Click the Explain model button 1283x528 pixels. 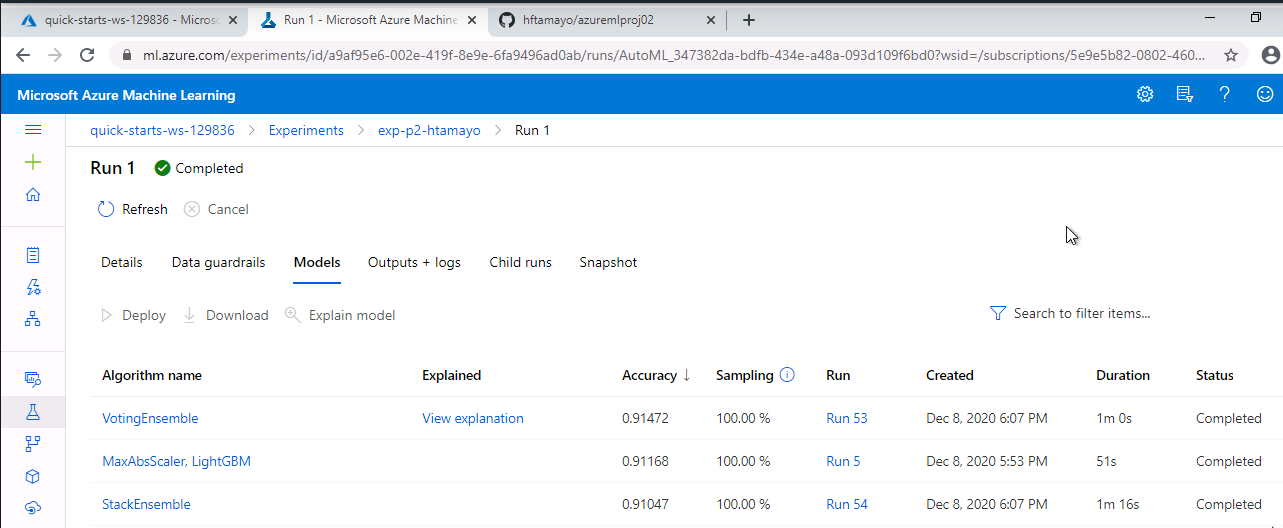[340, 315]
